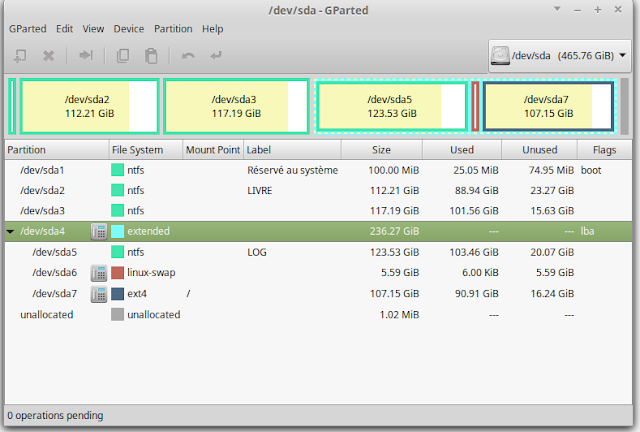Click the '0 operations pending' status text
Screen dimensions: 640x432
(x=55, y=416)
